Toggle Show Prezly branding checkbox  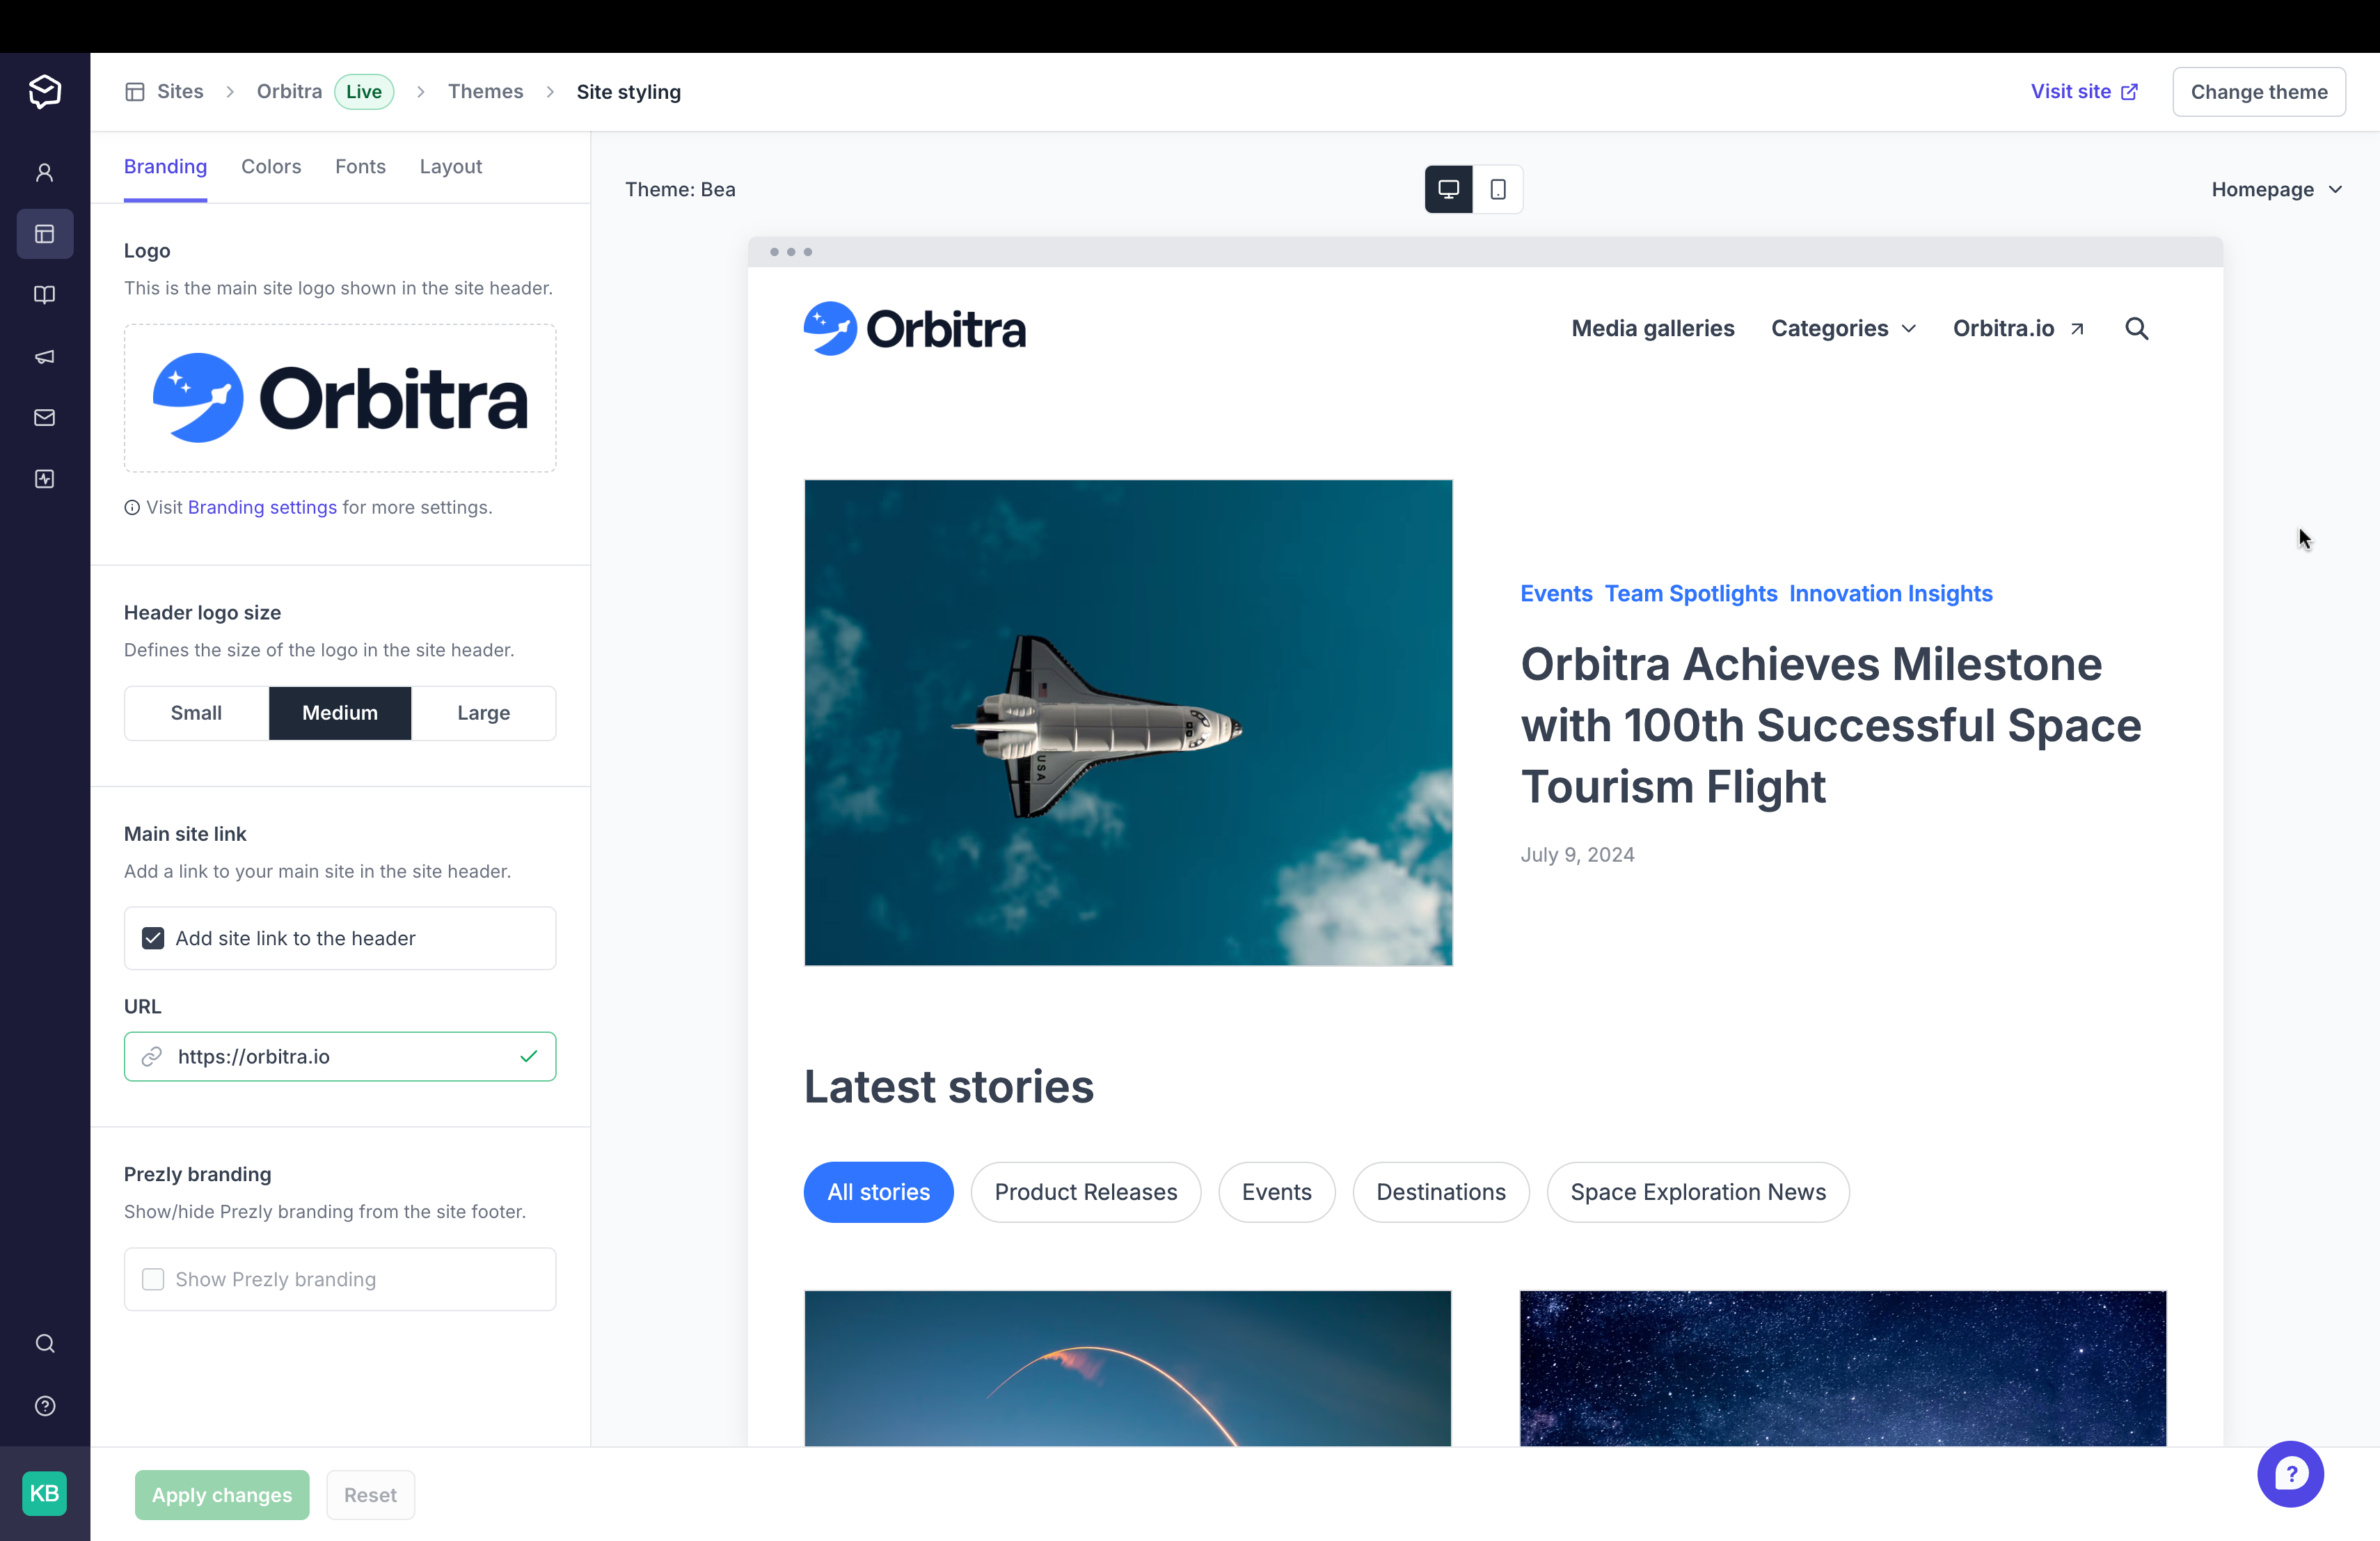(152, 1279)
